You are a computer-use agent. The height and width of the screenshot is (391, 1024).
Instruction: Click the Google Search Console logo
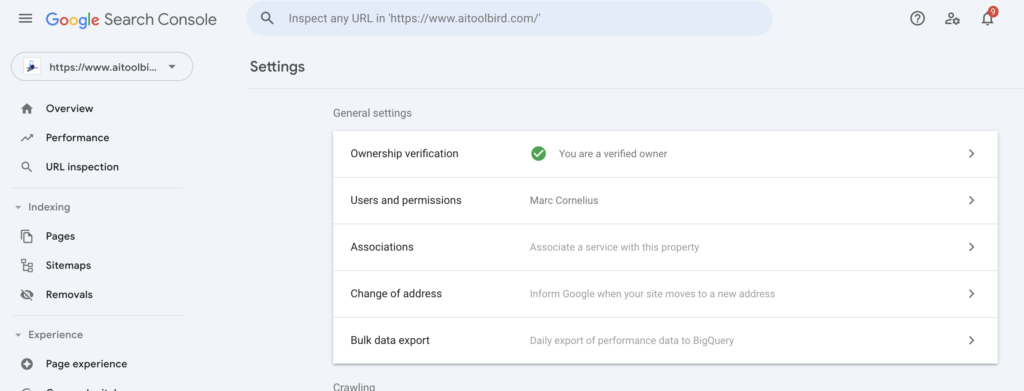tap(131, 19)
